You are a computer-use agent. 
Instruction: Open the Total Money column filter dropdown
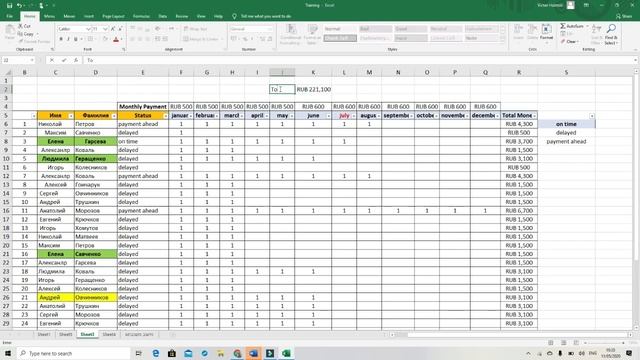(x=534, y=116)
